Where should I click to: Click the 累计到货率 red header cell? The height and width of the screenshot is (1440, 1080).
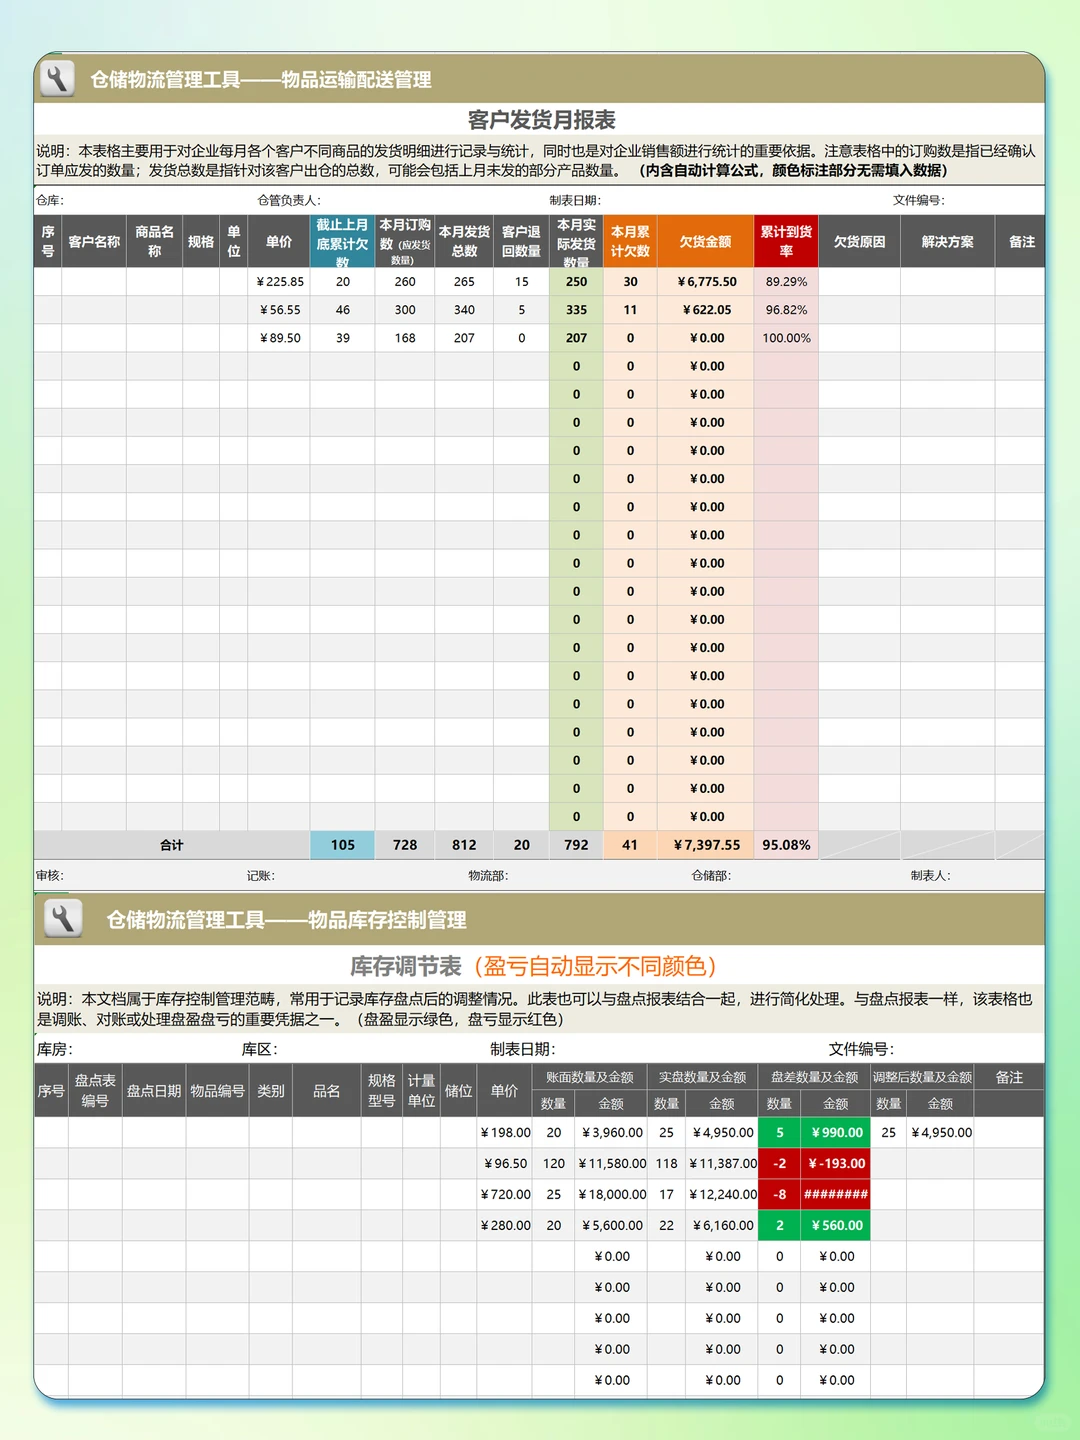pyautogui.click(x=786, y=242)
